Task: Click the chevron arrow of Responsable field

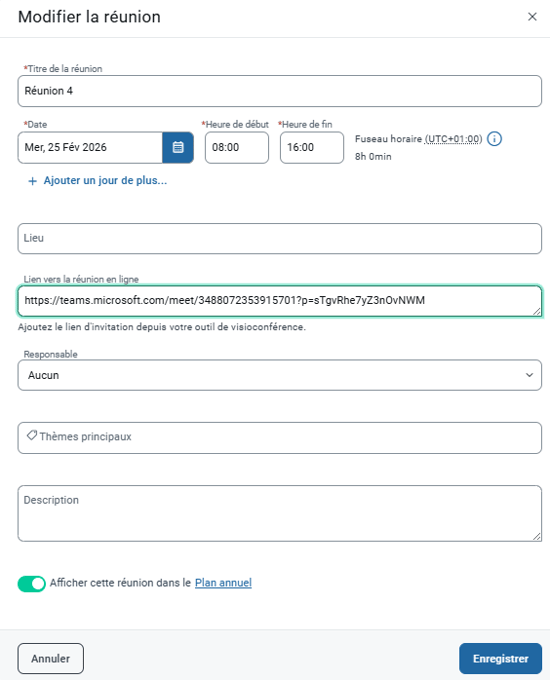Action: click(529, 375)
